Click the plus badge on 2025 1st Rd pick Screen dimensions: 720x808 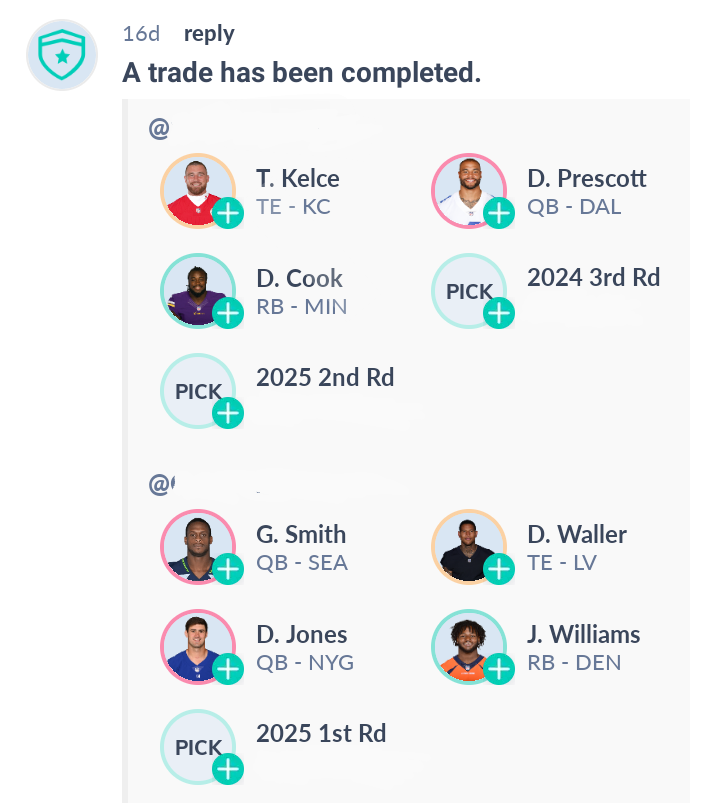tap(228, 769)
